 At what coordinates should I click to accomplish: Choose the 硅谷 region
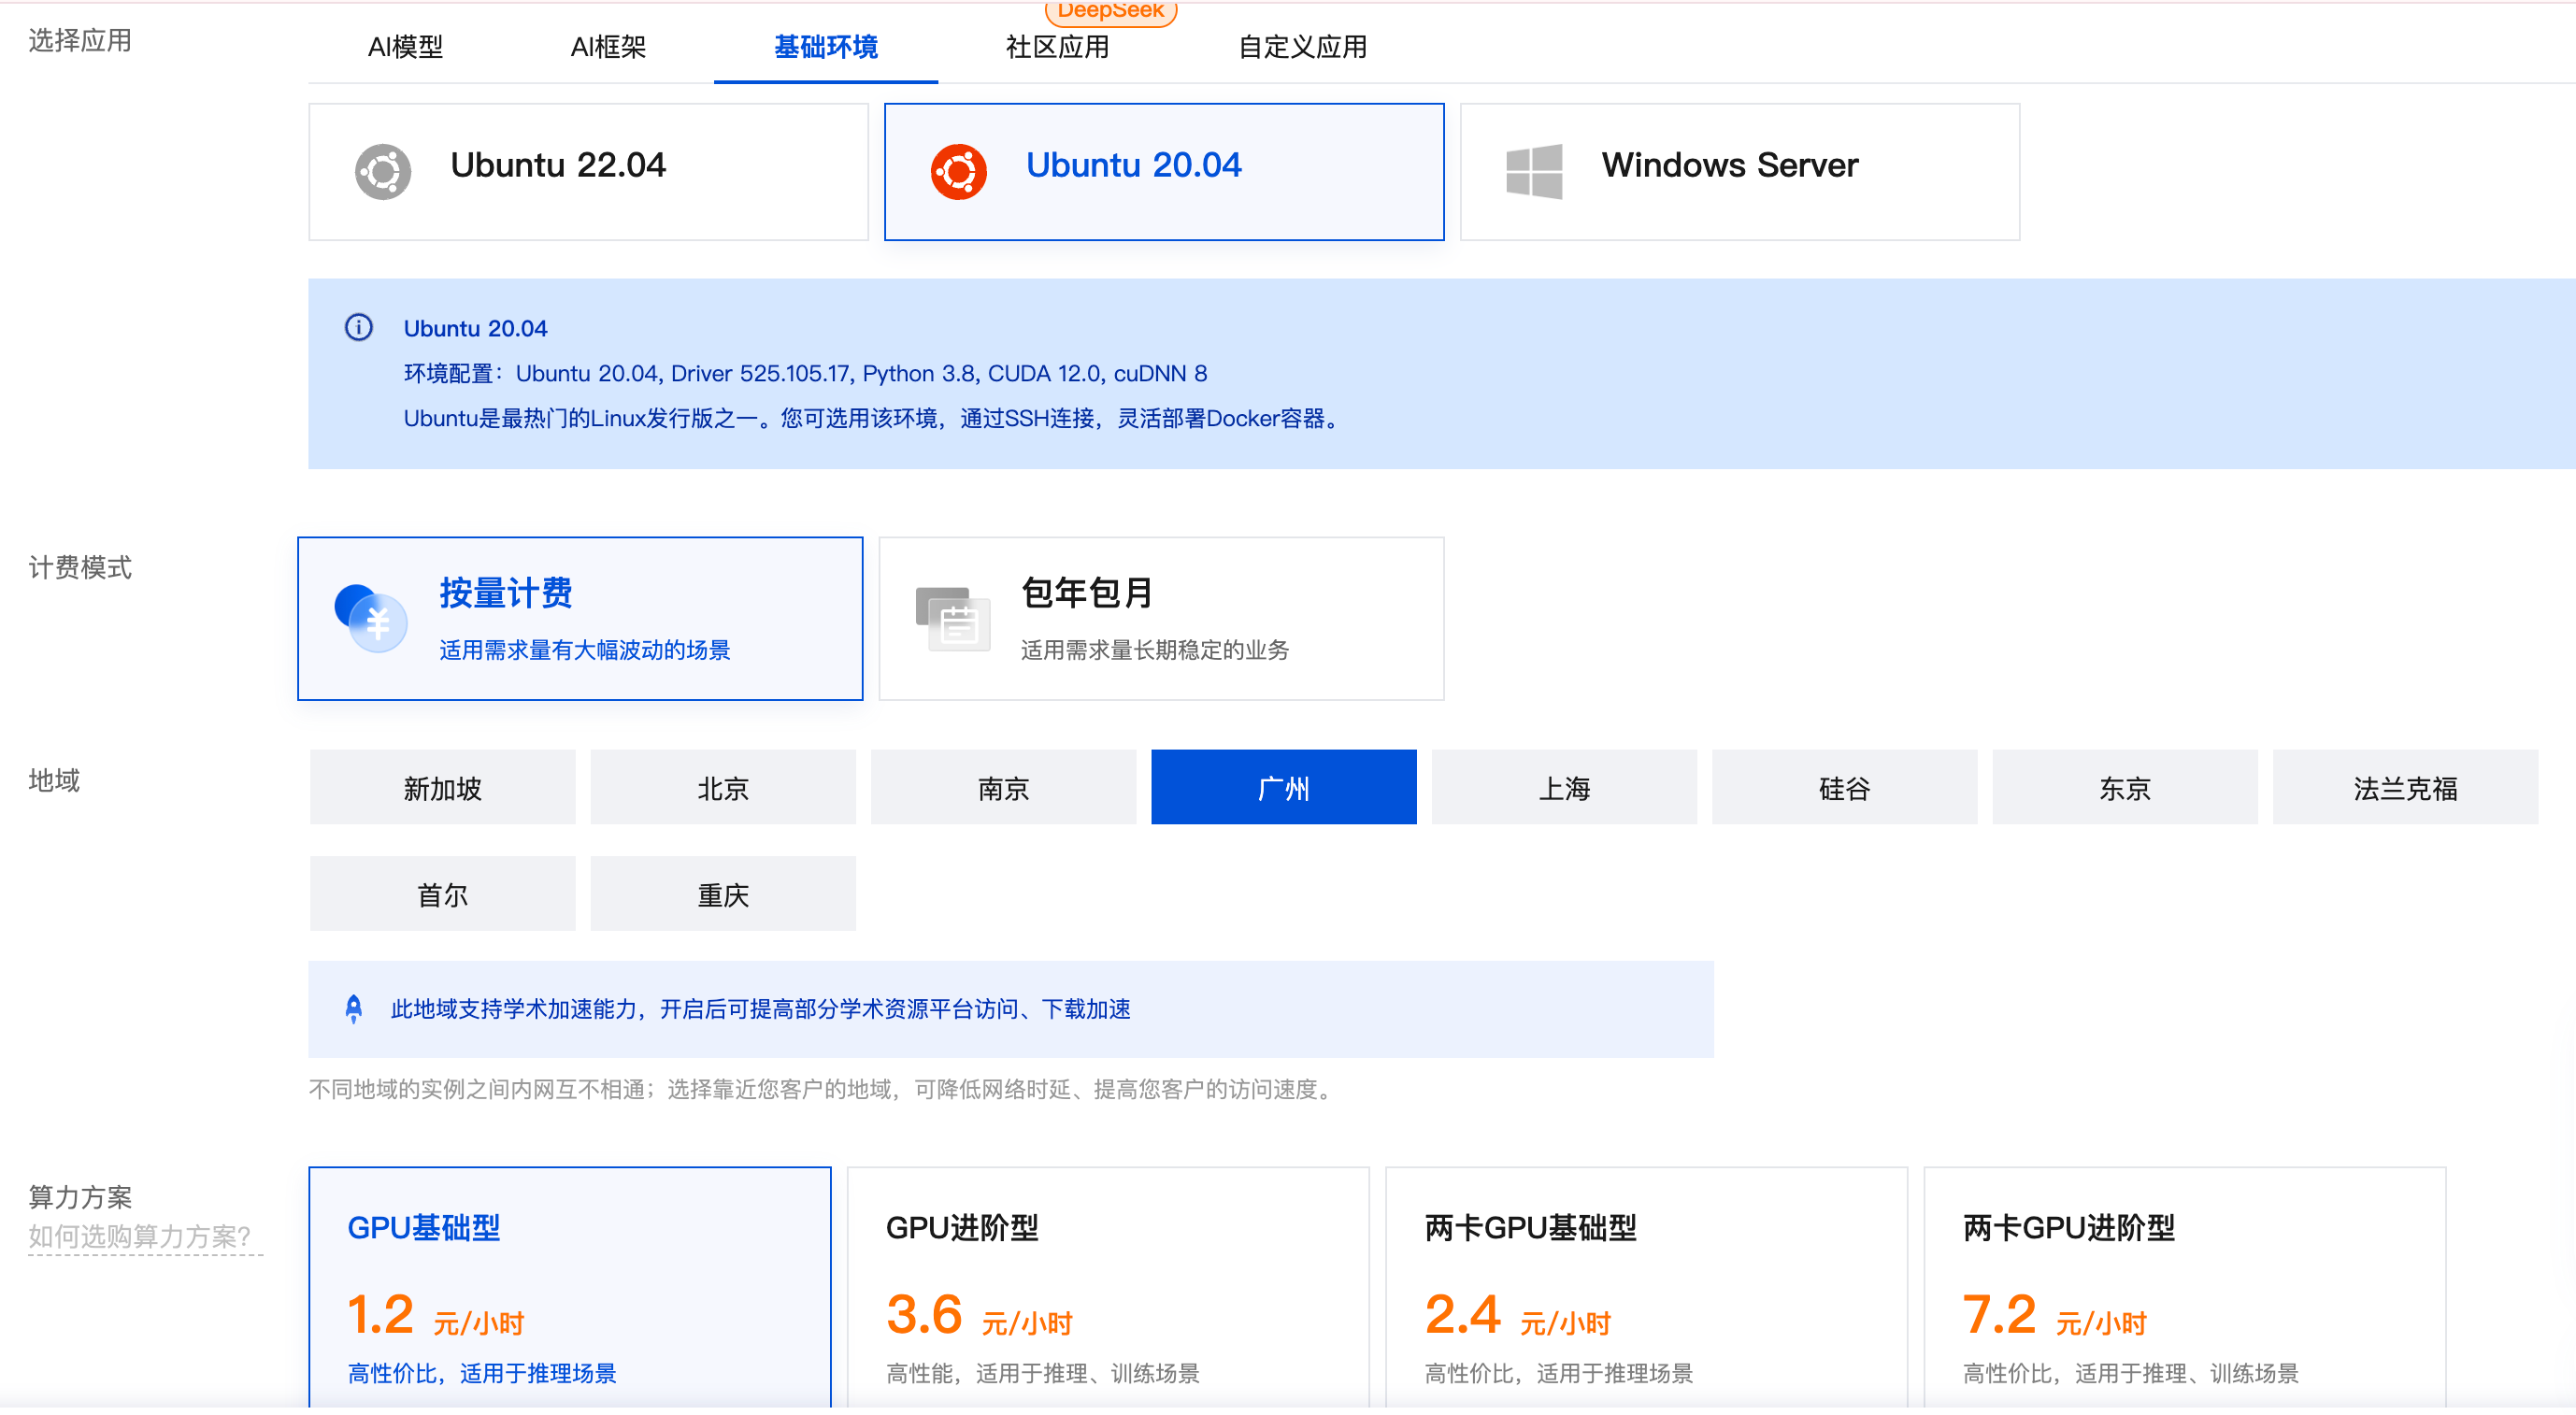click(x=1845, y=788)
